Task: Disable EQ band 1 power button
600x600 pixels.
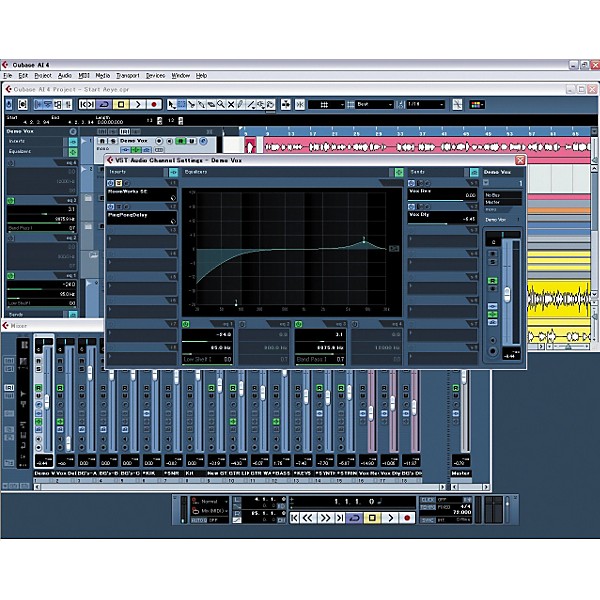Action: [186, 324]
